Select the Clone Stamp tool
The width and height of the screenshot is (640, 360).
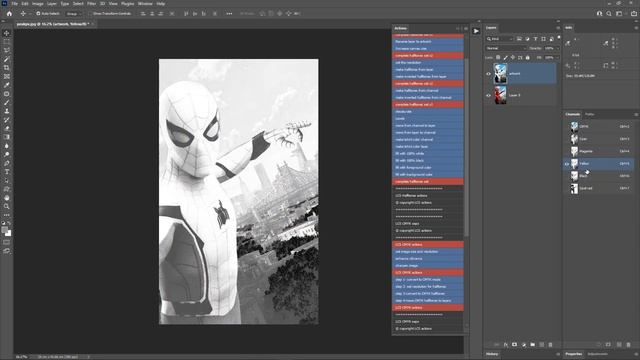tap(7, 111)
